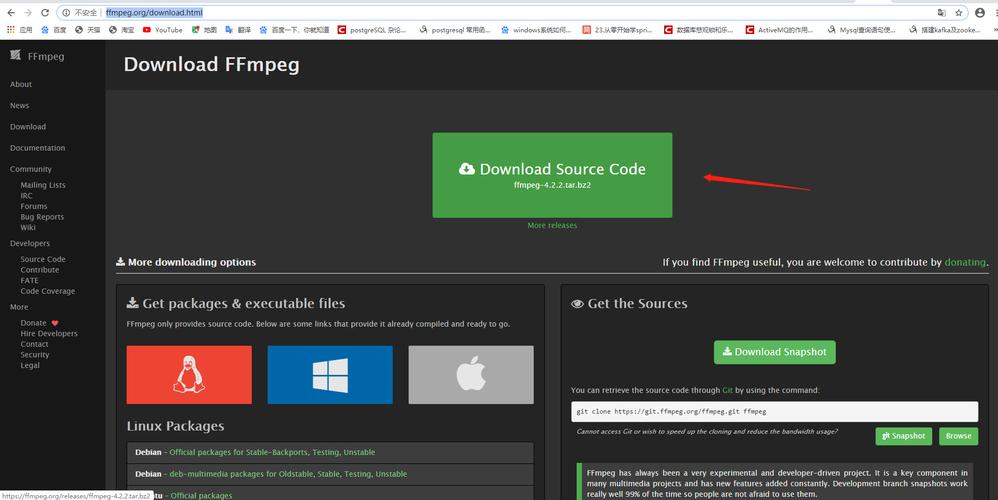
Task: Follow the donating link
Action: pyautogui.click(x=965, y=262)
